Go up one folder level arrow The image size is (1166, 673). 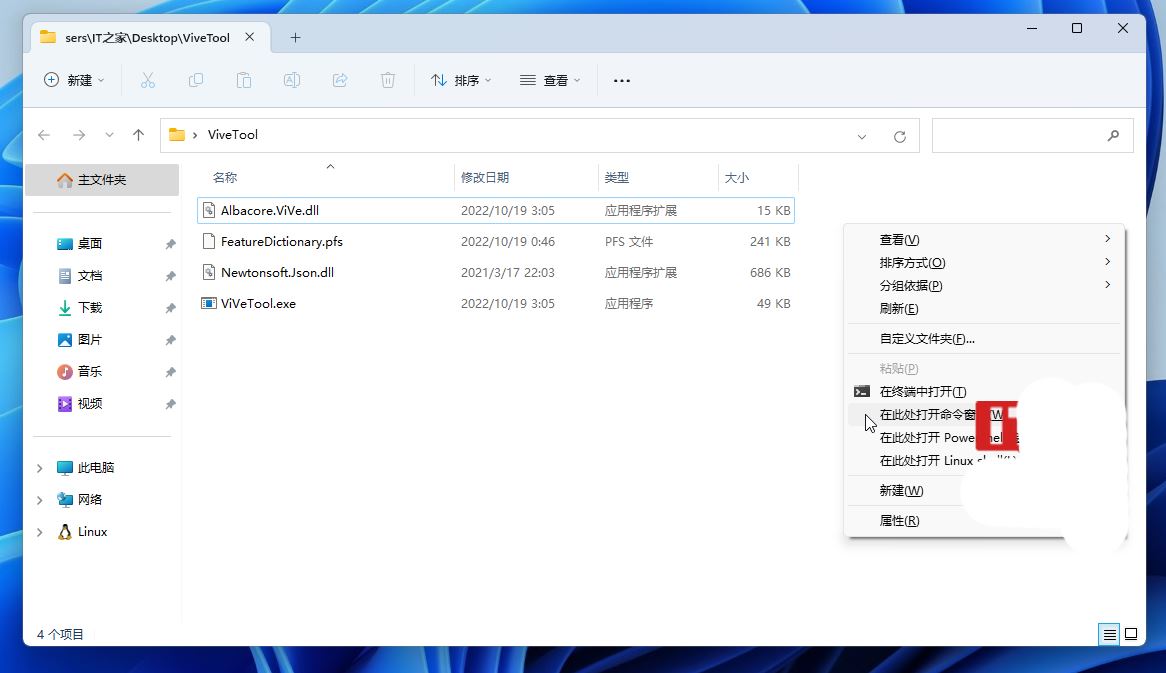pyautogui.click(x=138, y=135)
